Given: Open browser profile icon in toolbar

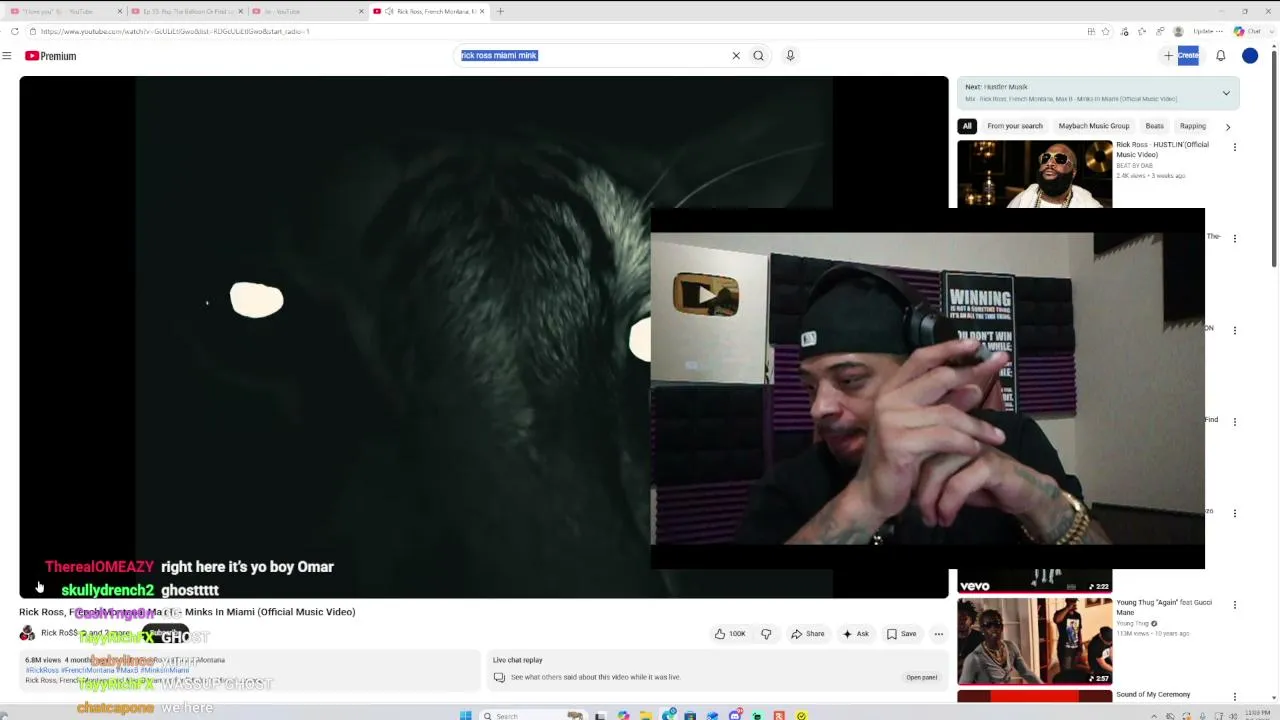Looking at the screenshot, I should tap(1178, 31).
